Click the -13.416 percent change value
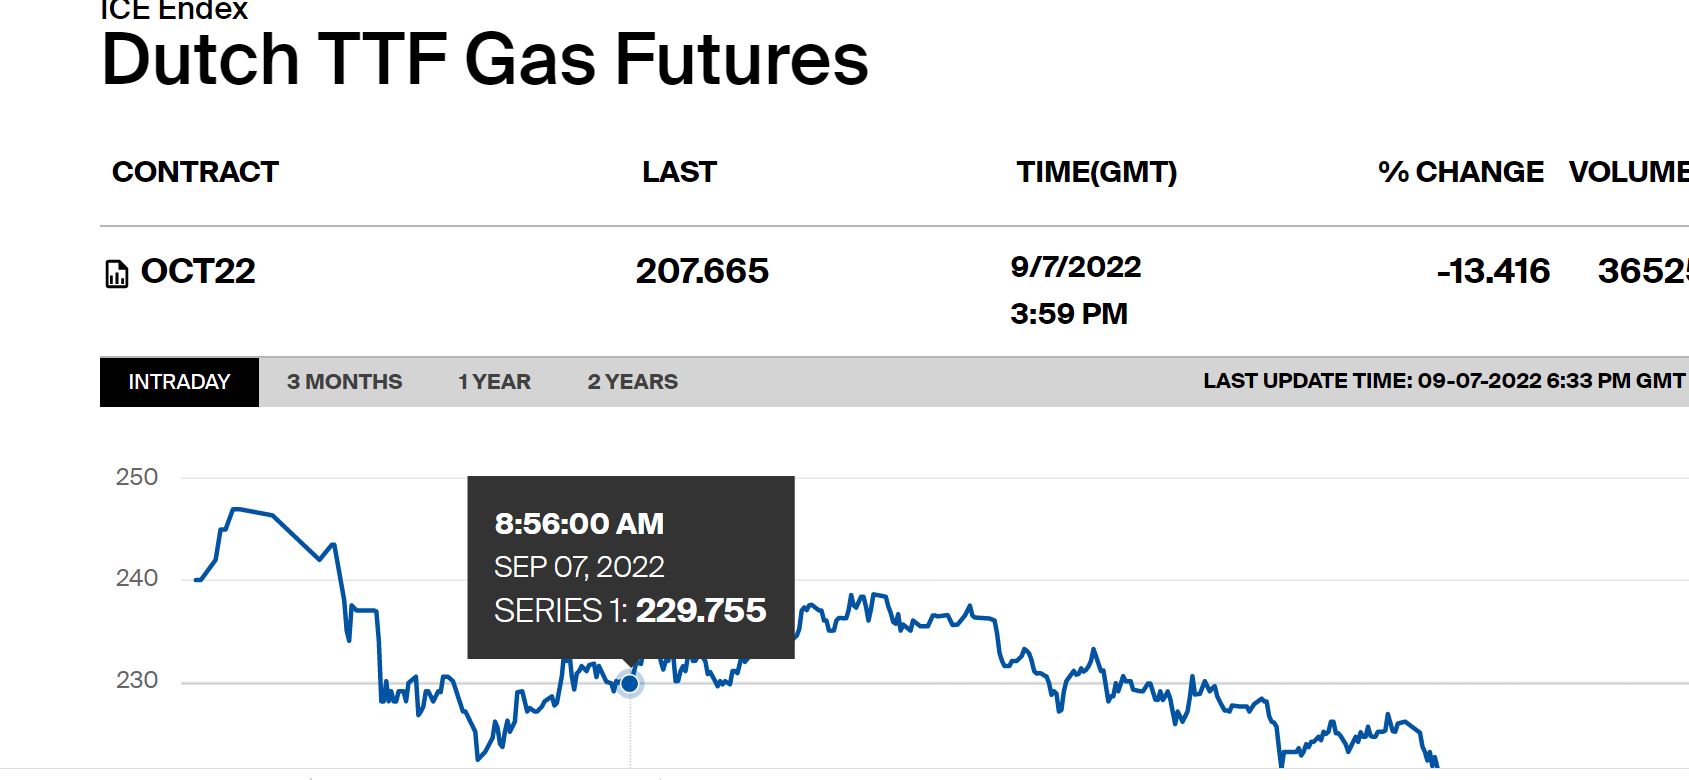Screen dimensions: 1689x780 1493,271
